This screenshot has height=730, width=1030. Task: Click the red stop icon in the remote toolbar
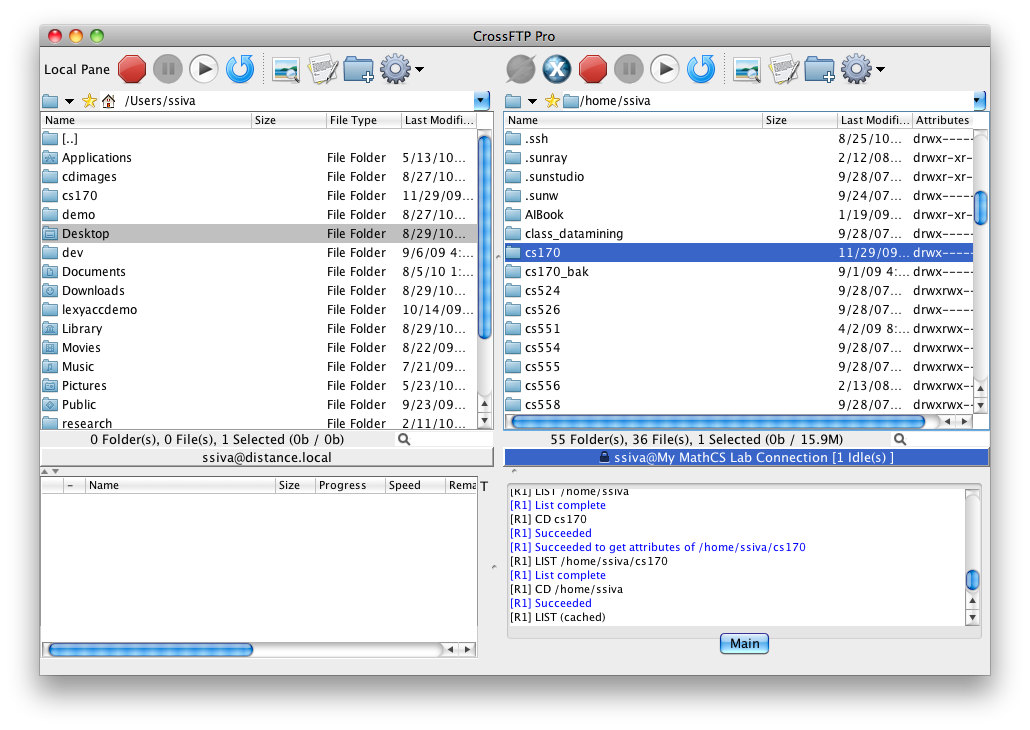pos(593,69)
